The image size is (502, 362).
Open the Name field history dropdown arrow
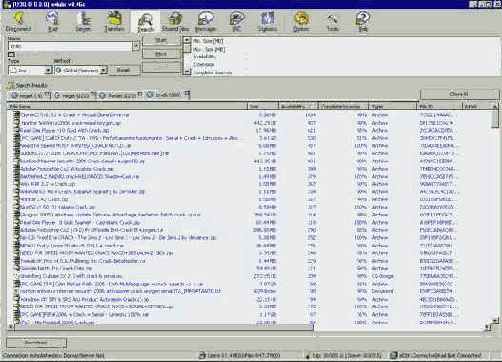click(136, 46)
